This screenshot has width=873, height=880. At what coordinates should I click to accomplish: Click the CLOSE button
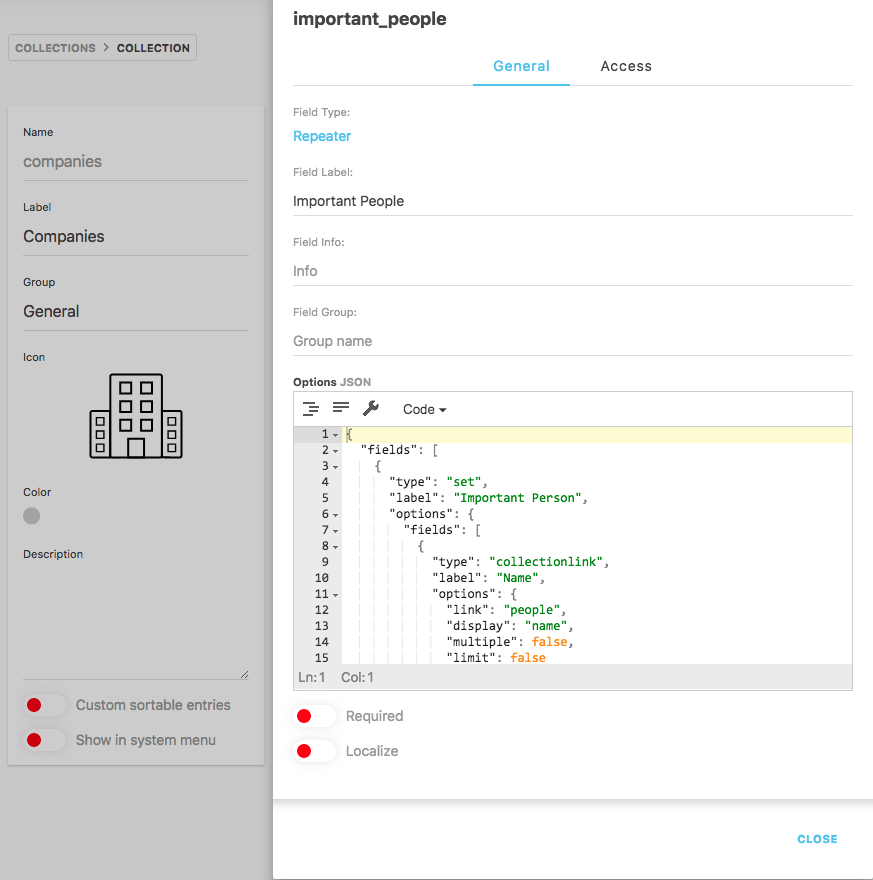(x=817, y=839)
